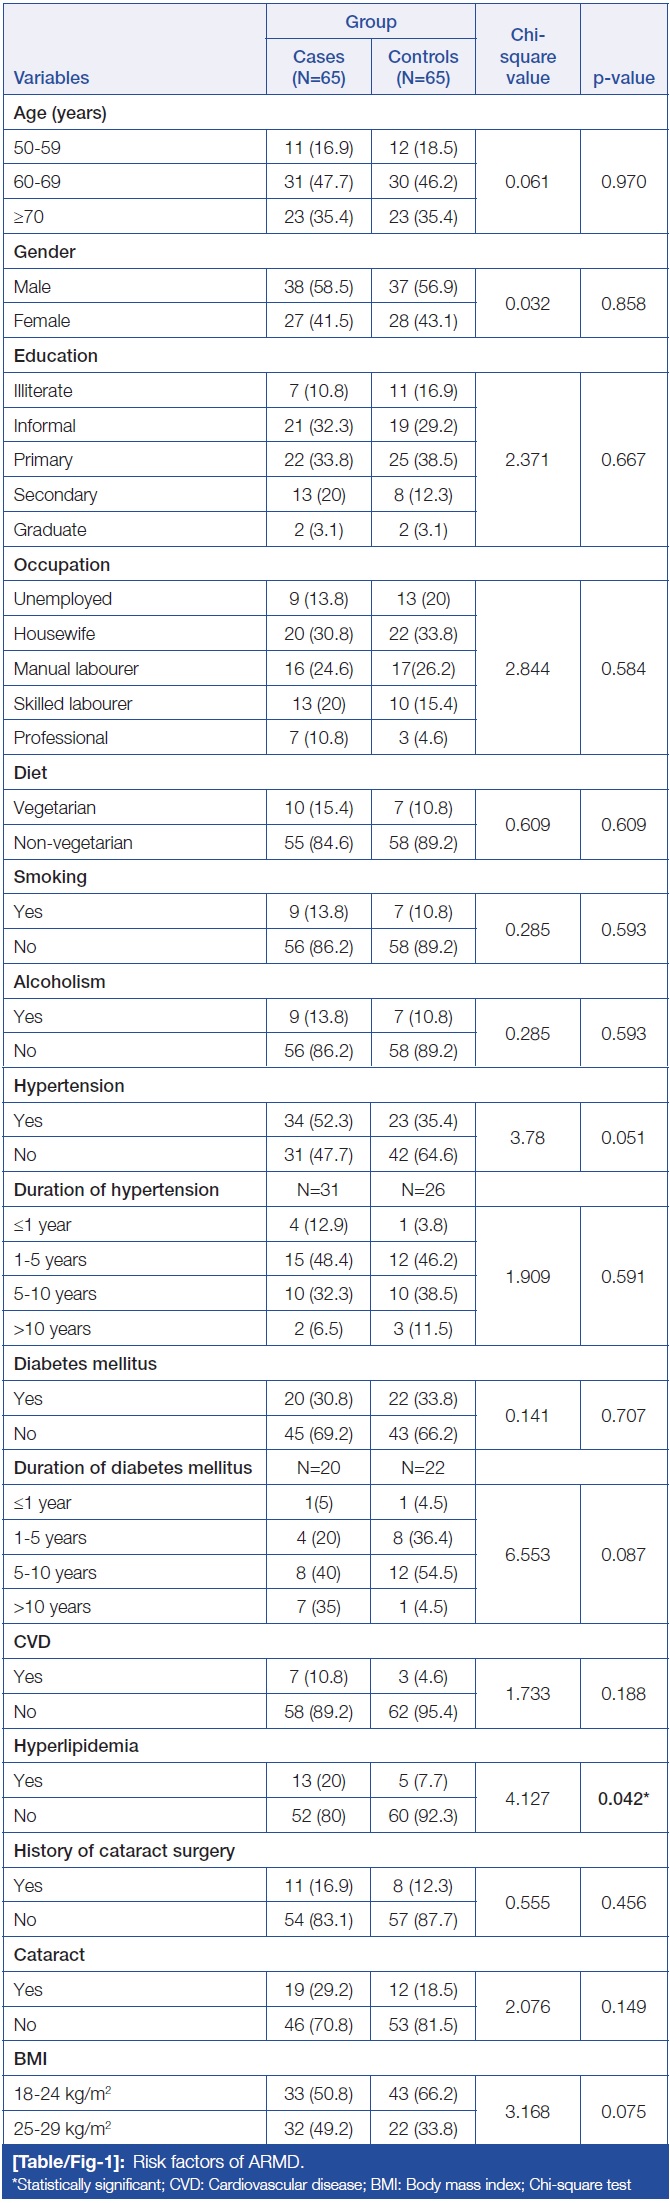Screen dimensions: 670x2203
Task: Click the chi-square value 6.553
Action: tap(527, 1555)
